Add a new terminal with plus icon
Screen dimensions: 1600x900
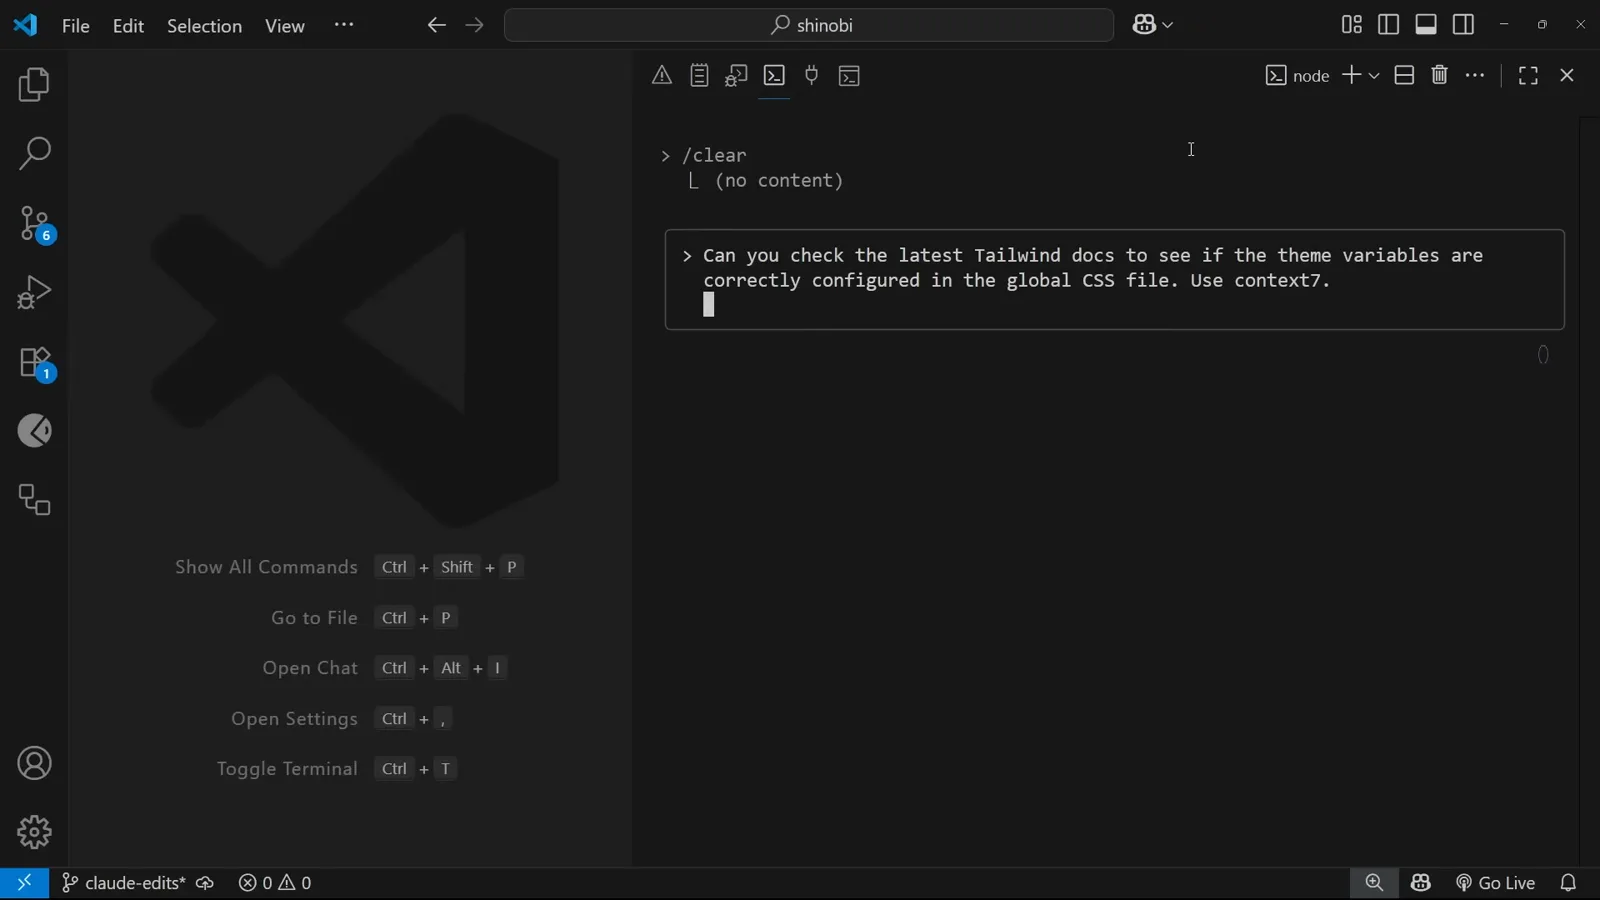click(x=1351, y=76)
